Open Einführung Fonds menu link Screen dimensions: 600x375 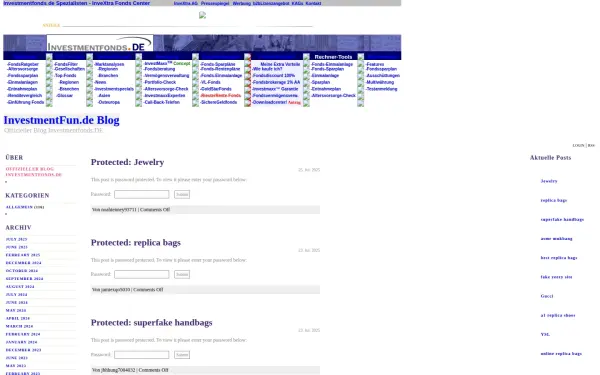click(26, 102)
